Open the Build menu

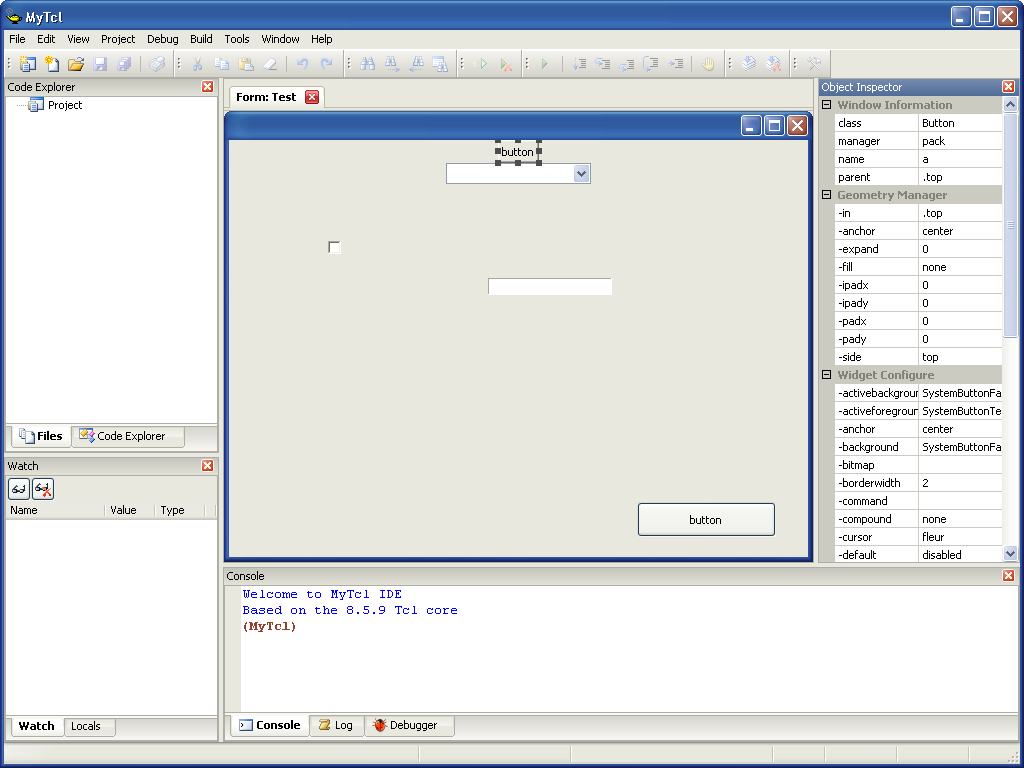point(201,39)
